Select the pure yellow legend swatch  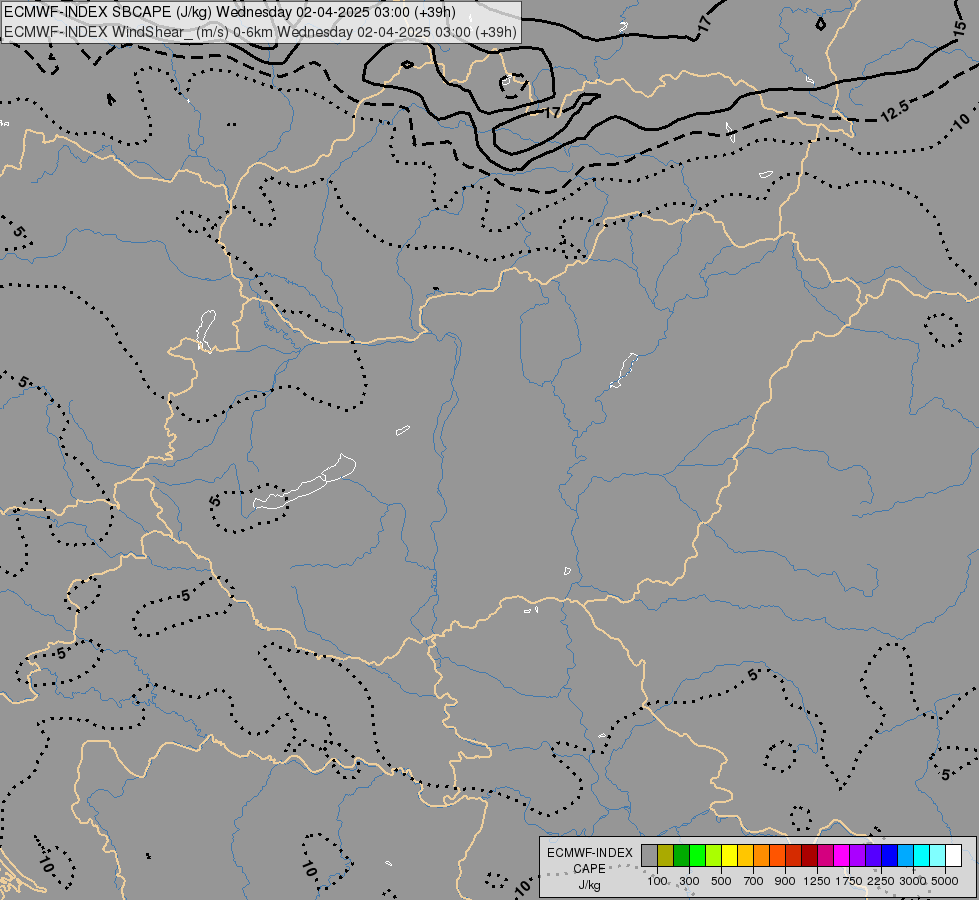pos(729,855)
